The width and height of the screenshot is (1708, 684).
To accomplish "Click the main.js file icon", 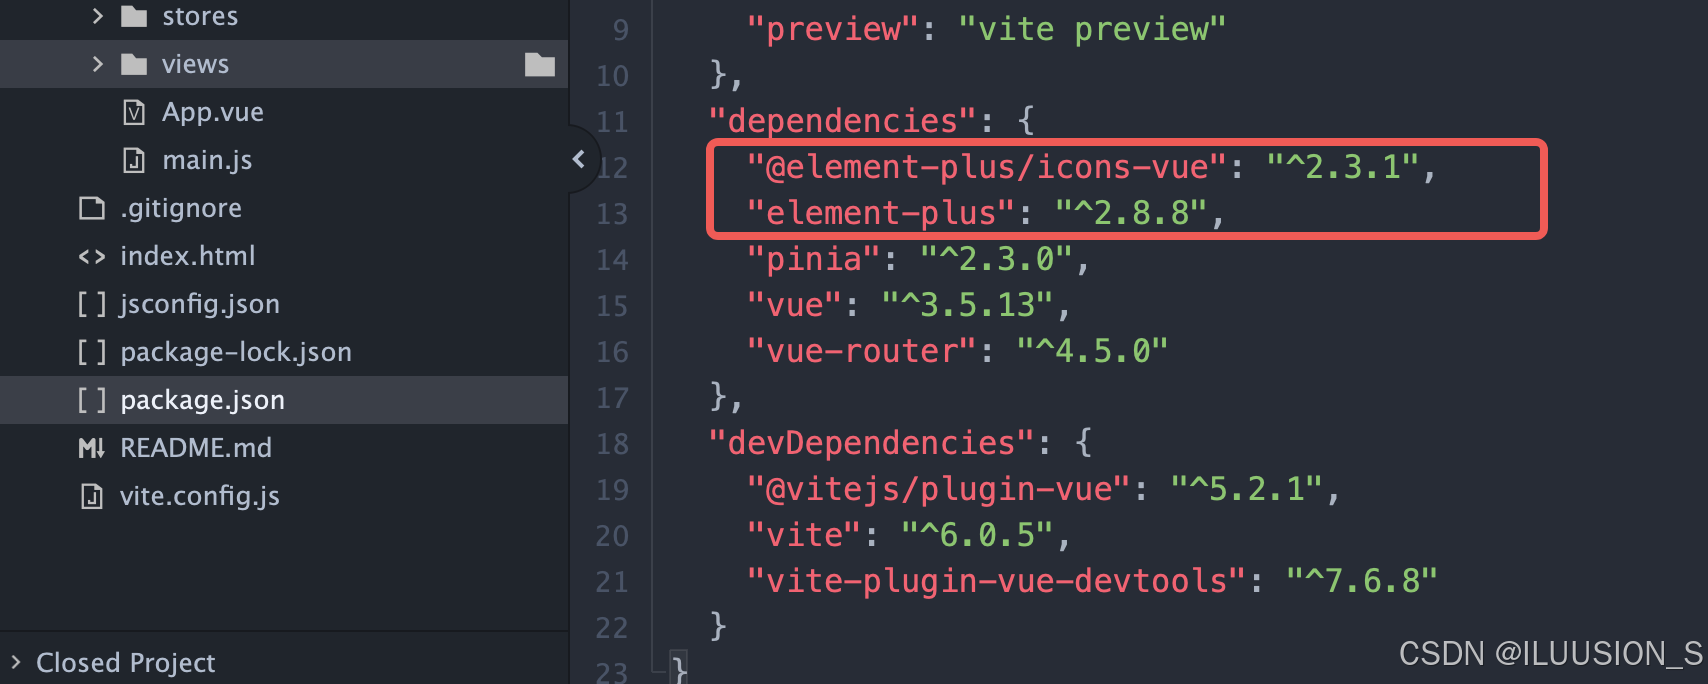I will 134,160.
